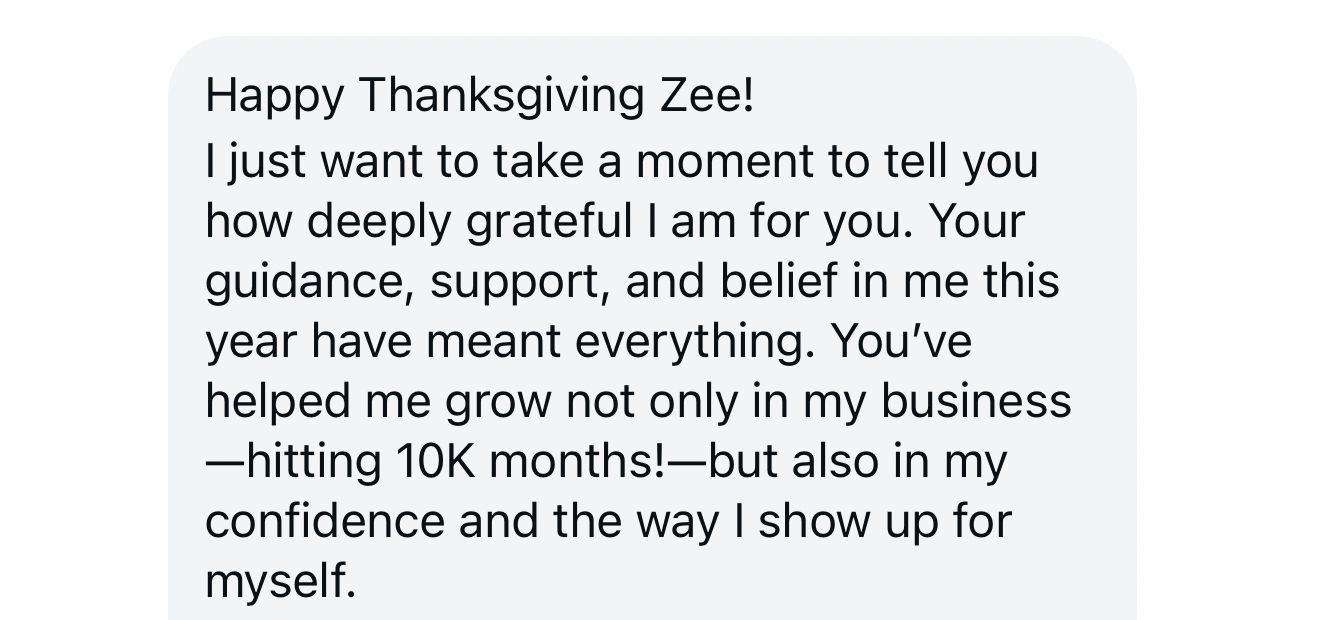Viewport: 1320px width, 620px height.
Task: Click the word 'business' in the message
Action: tap(976, 402)
